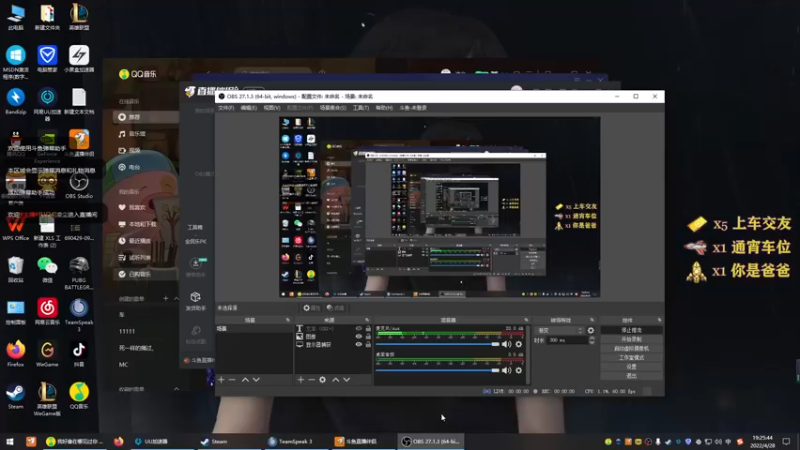Adjust 麦克风/Aux volume slider
Screen dimensions: 800x450
tap(438, 344)
